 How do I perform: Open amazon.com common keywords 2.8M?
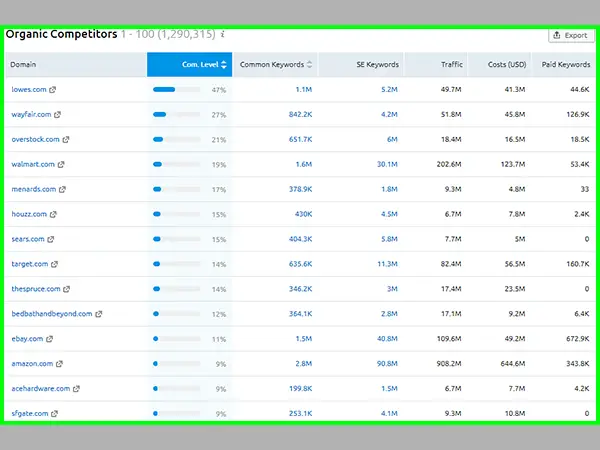tap(303, 364)
